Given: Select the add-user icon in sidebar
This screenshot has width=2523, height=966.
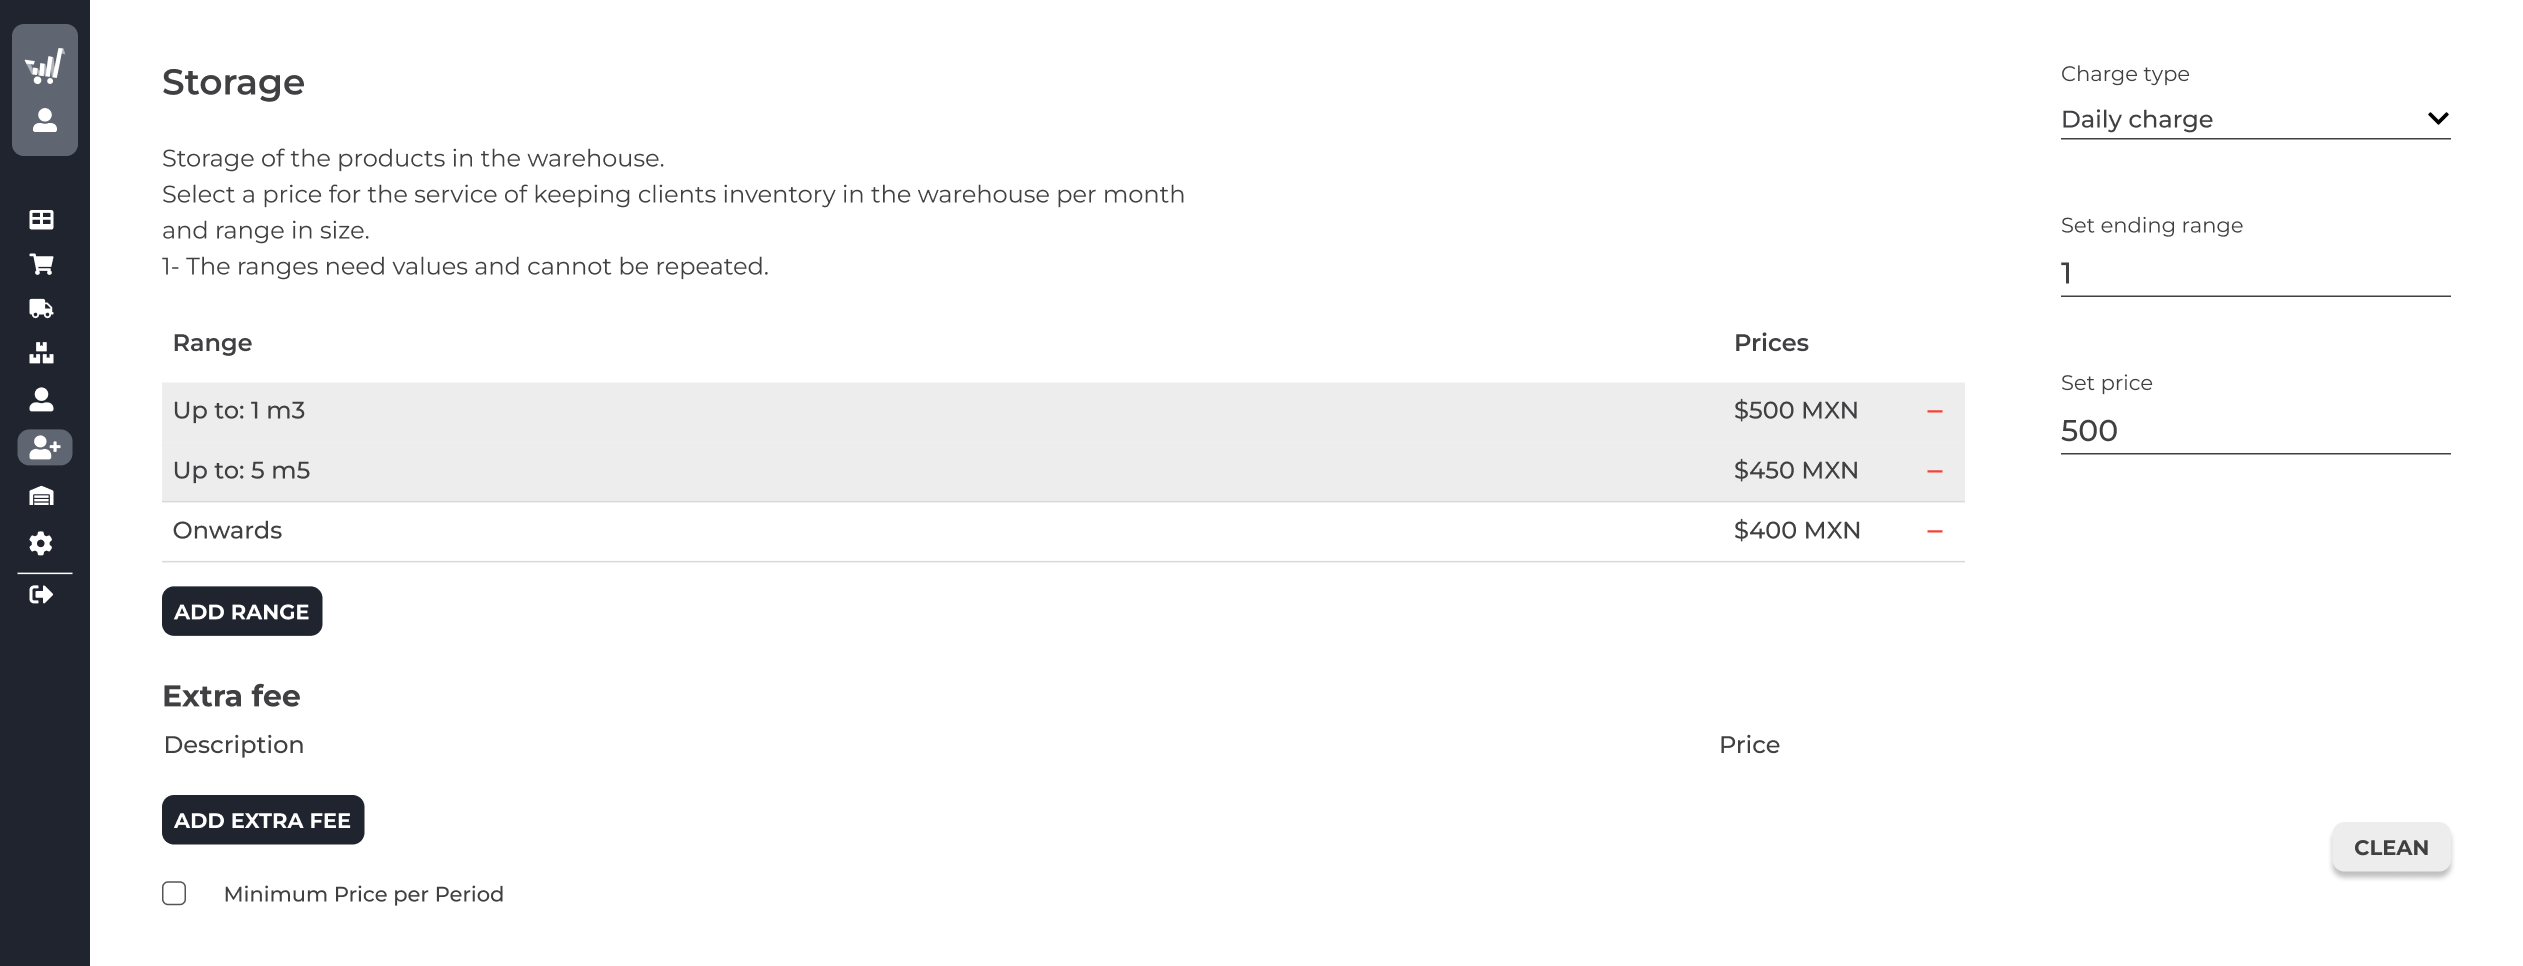Looking at the screenshot, I should 44,447.
